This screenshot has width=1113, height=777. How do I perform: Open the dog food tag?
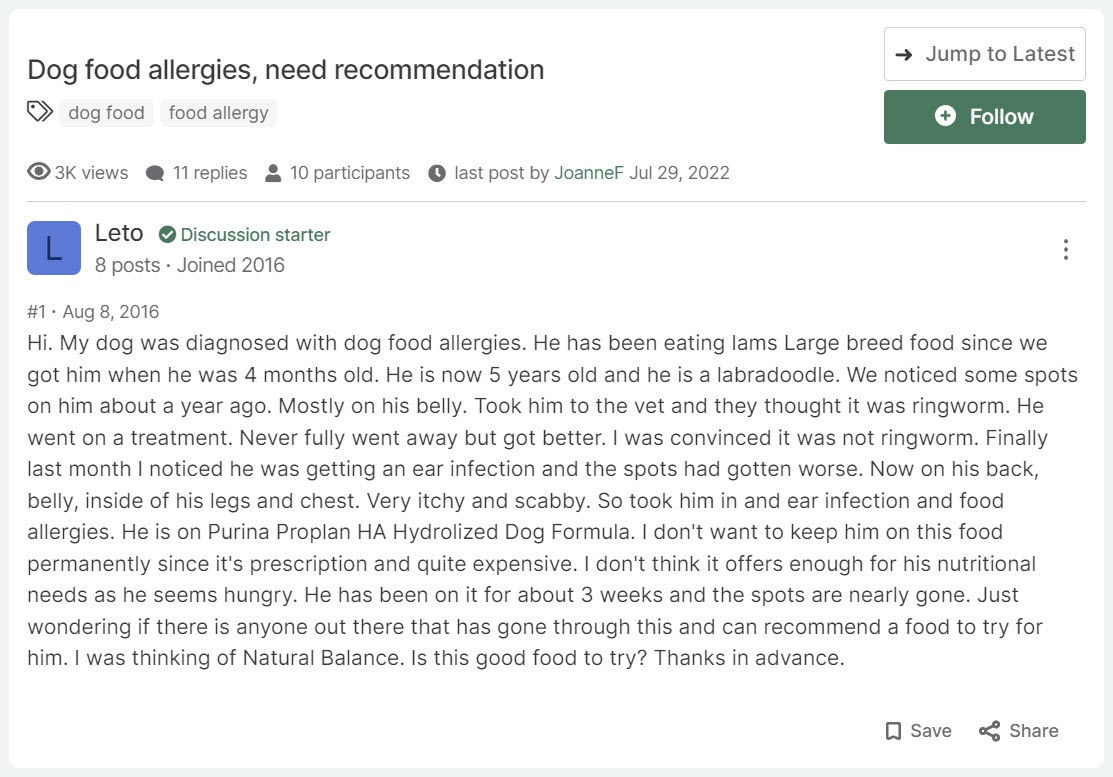(106, 113)
